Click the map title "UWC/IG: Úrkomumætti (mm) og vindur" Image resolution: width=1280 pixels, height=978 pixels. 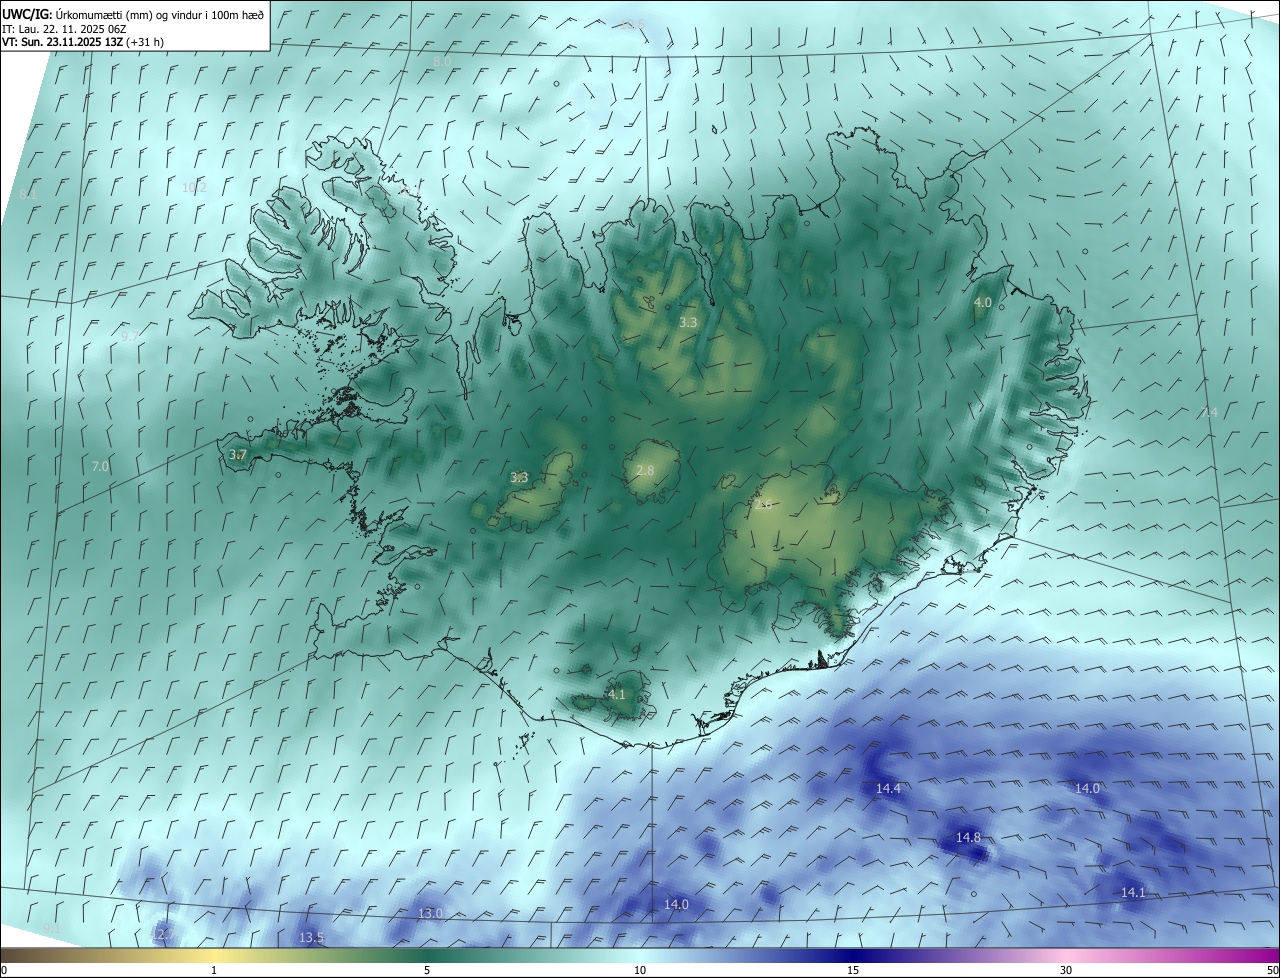point(134,14)
